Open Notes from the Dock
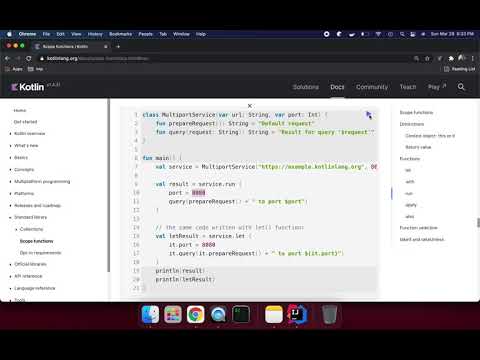 click(x=274, y=314)
